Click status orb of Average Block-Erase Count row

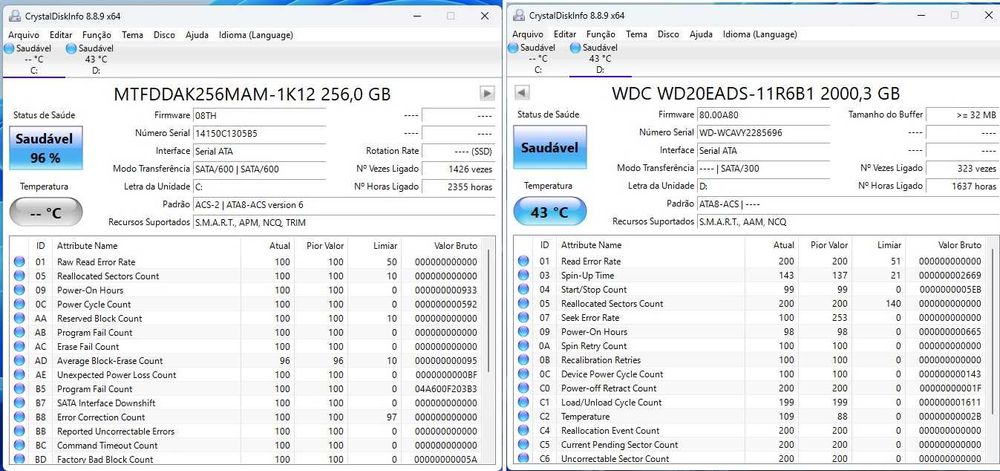pos(19,361)
